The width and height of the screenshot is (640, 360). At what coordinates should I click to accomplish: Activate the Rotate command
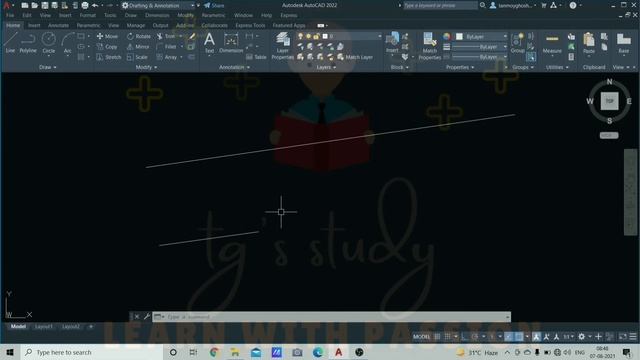pyautogui.click(x=139, y=36)
